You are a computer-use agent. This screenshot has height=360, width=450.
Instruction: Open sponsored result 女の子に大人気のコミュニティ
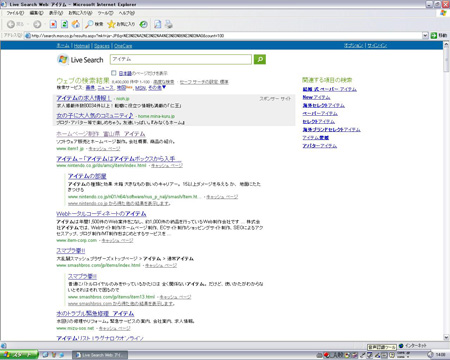pos(95,116)
